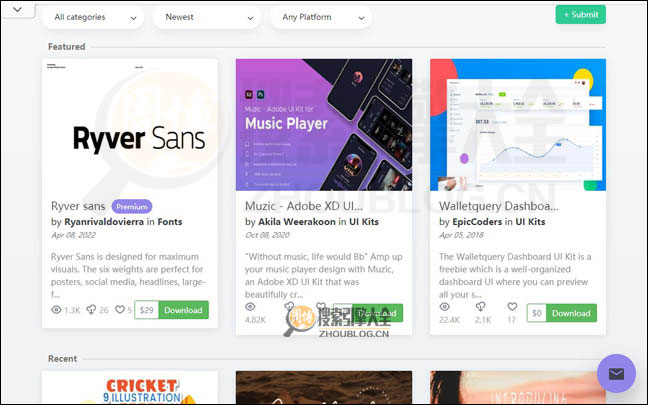Open the Newest sort dropdown
This screenshot has height=405, width=648.
click(207, 17)
